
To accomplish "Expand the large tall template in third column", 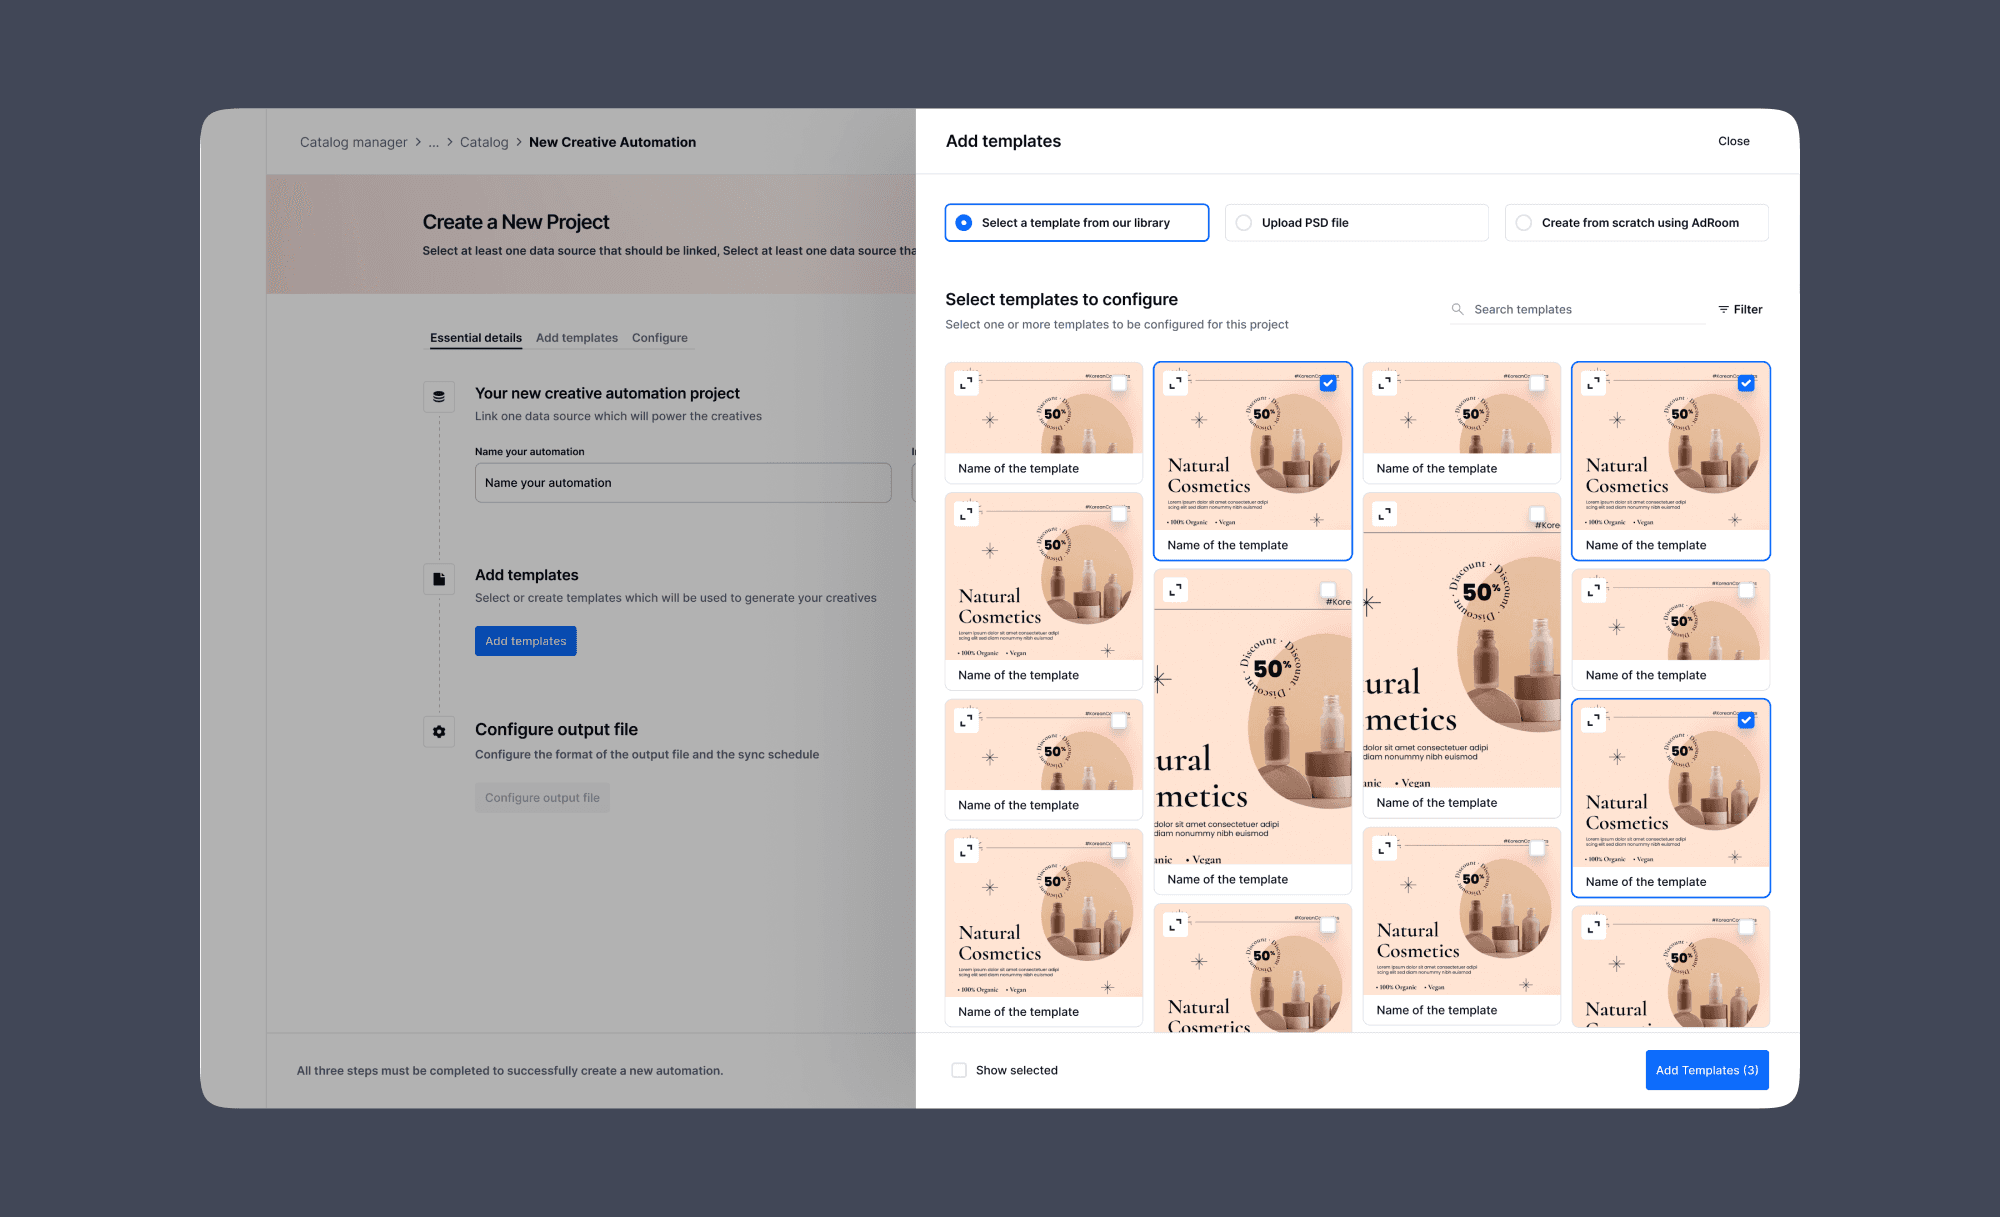I will 1384,514.
